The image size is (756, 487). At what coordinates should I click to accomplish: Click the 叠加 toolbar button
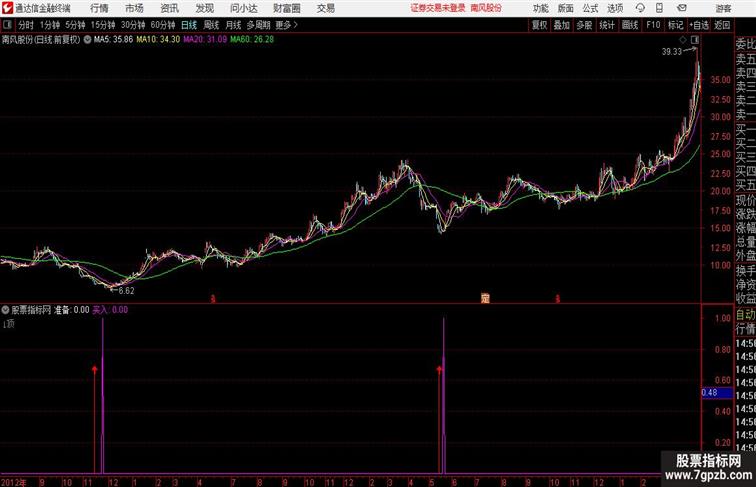point(562,25)
